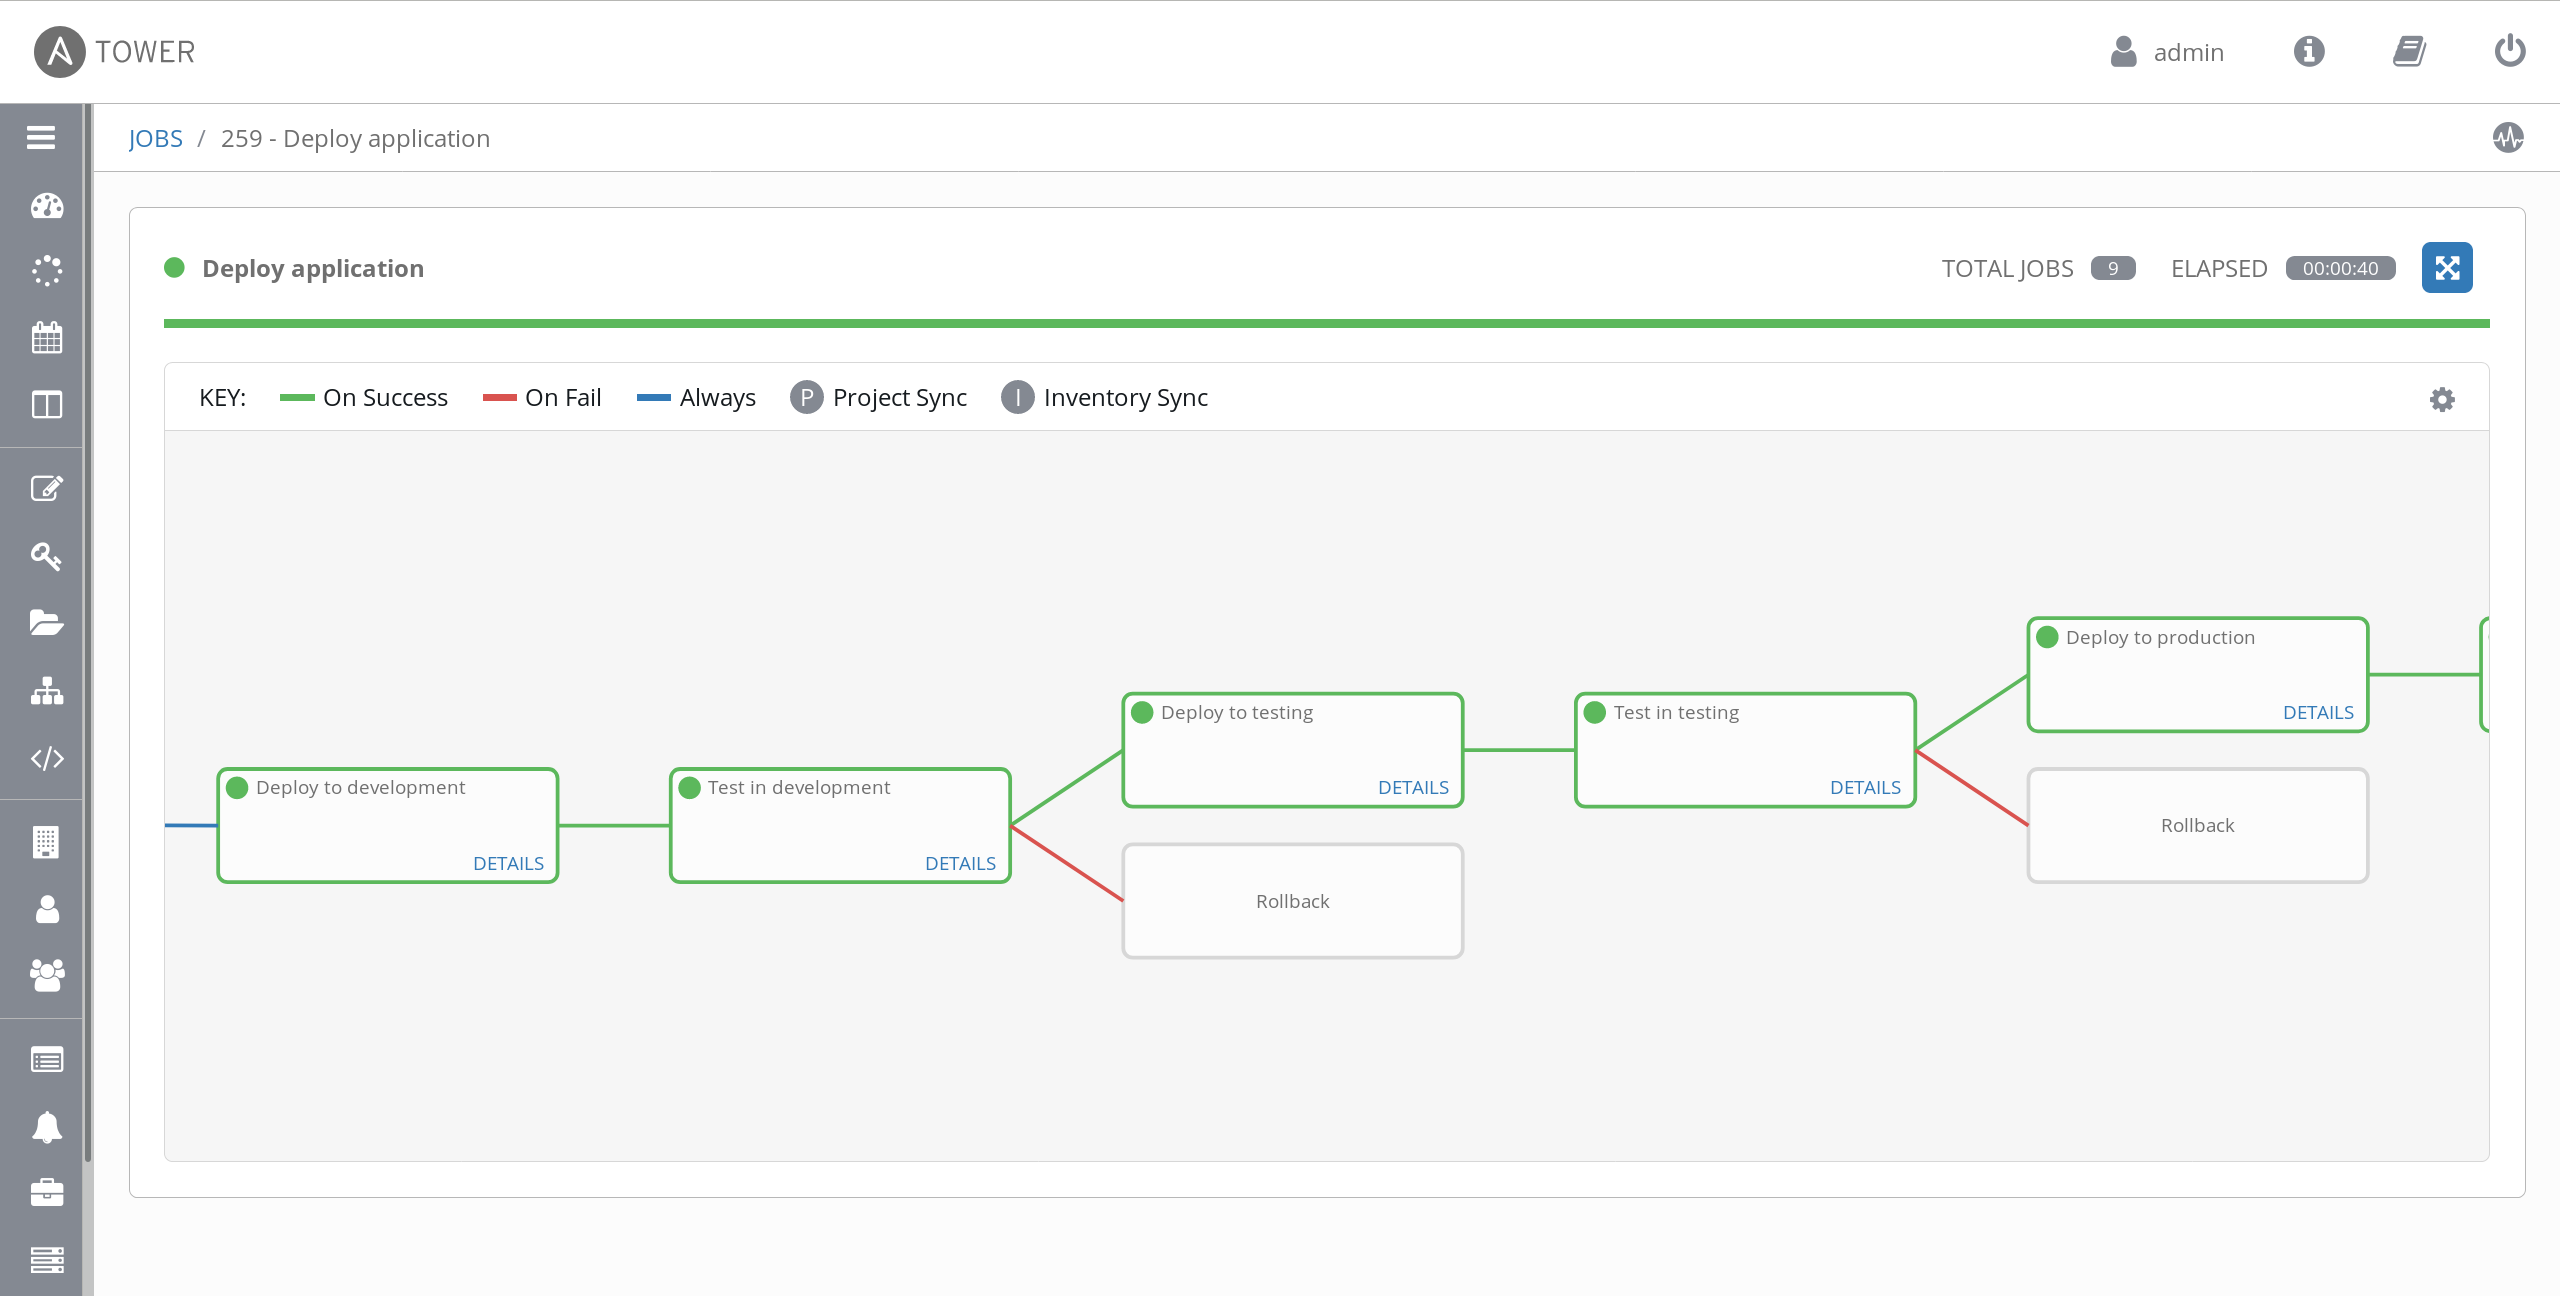The width and height of the screenshot is (2560, 1296).
Task: Open Notifications using the bell icon
Action: (46, 1127)
